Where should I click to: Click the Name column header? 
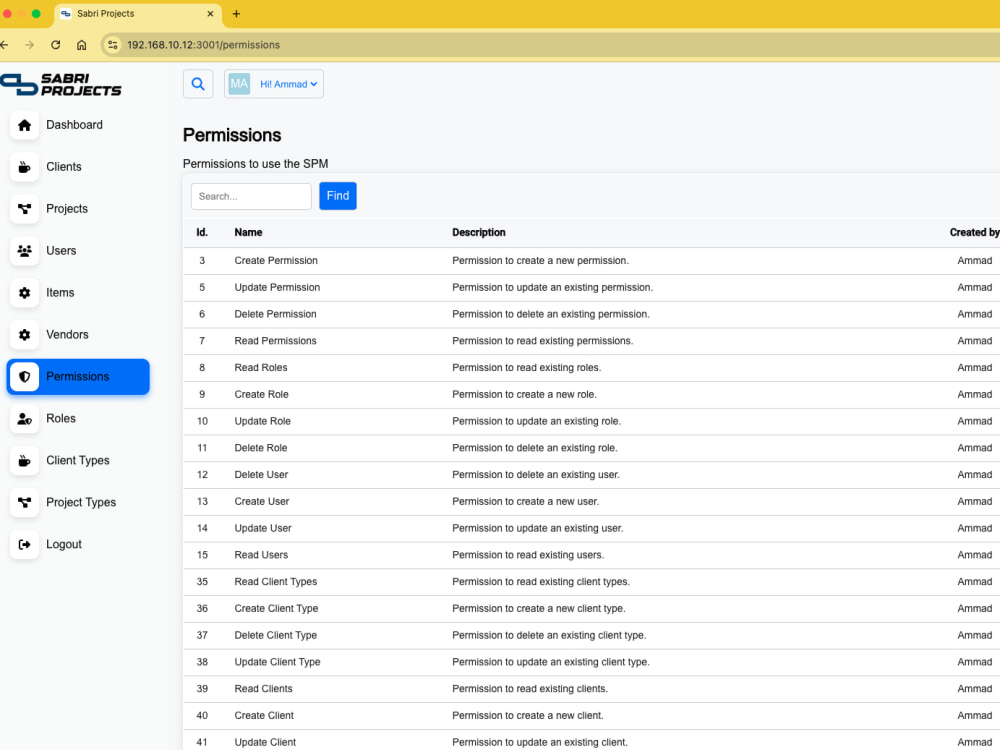(248, 232)
